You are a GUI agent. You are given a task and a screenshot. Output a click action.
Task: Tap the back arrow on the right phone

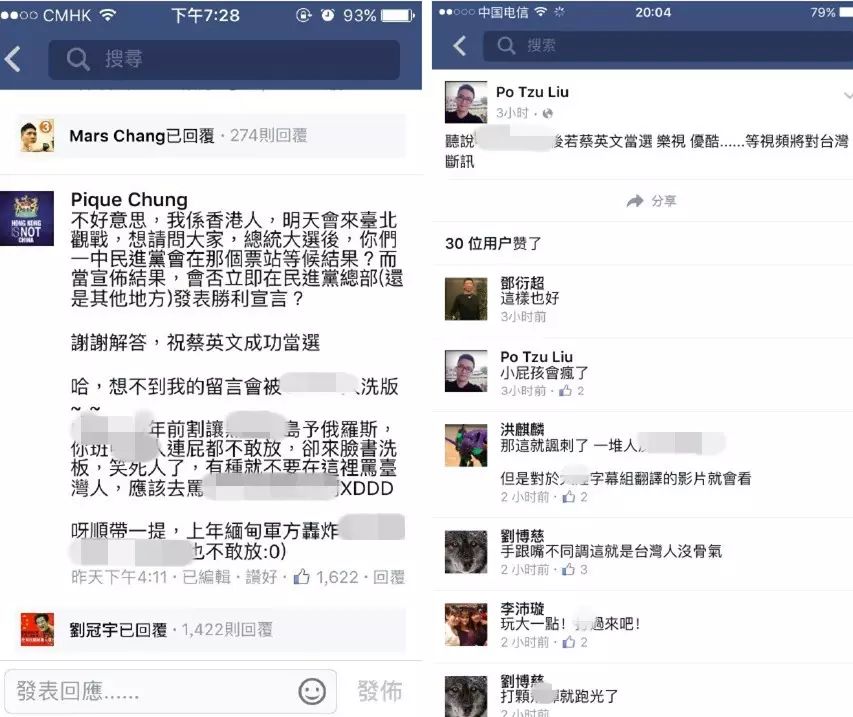(x=460, y=46)
